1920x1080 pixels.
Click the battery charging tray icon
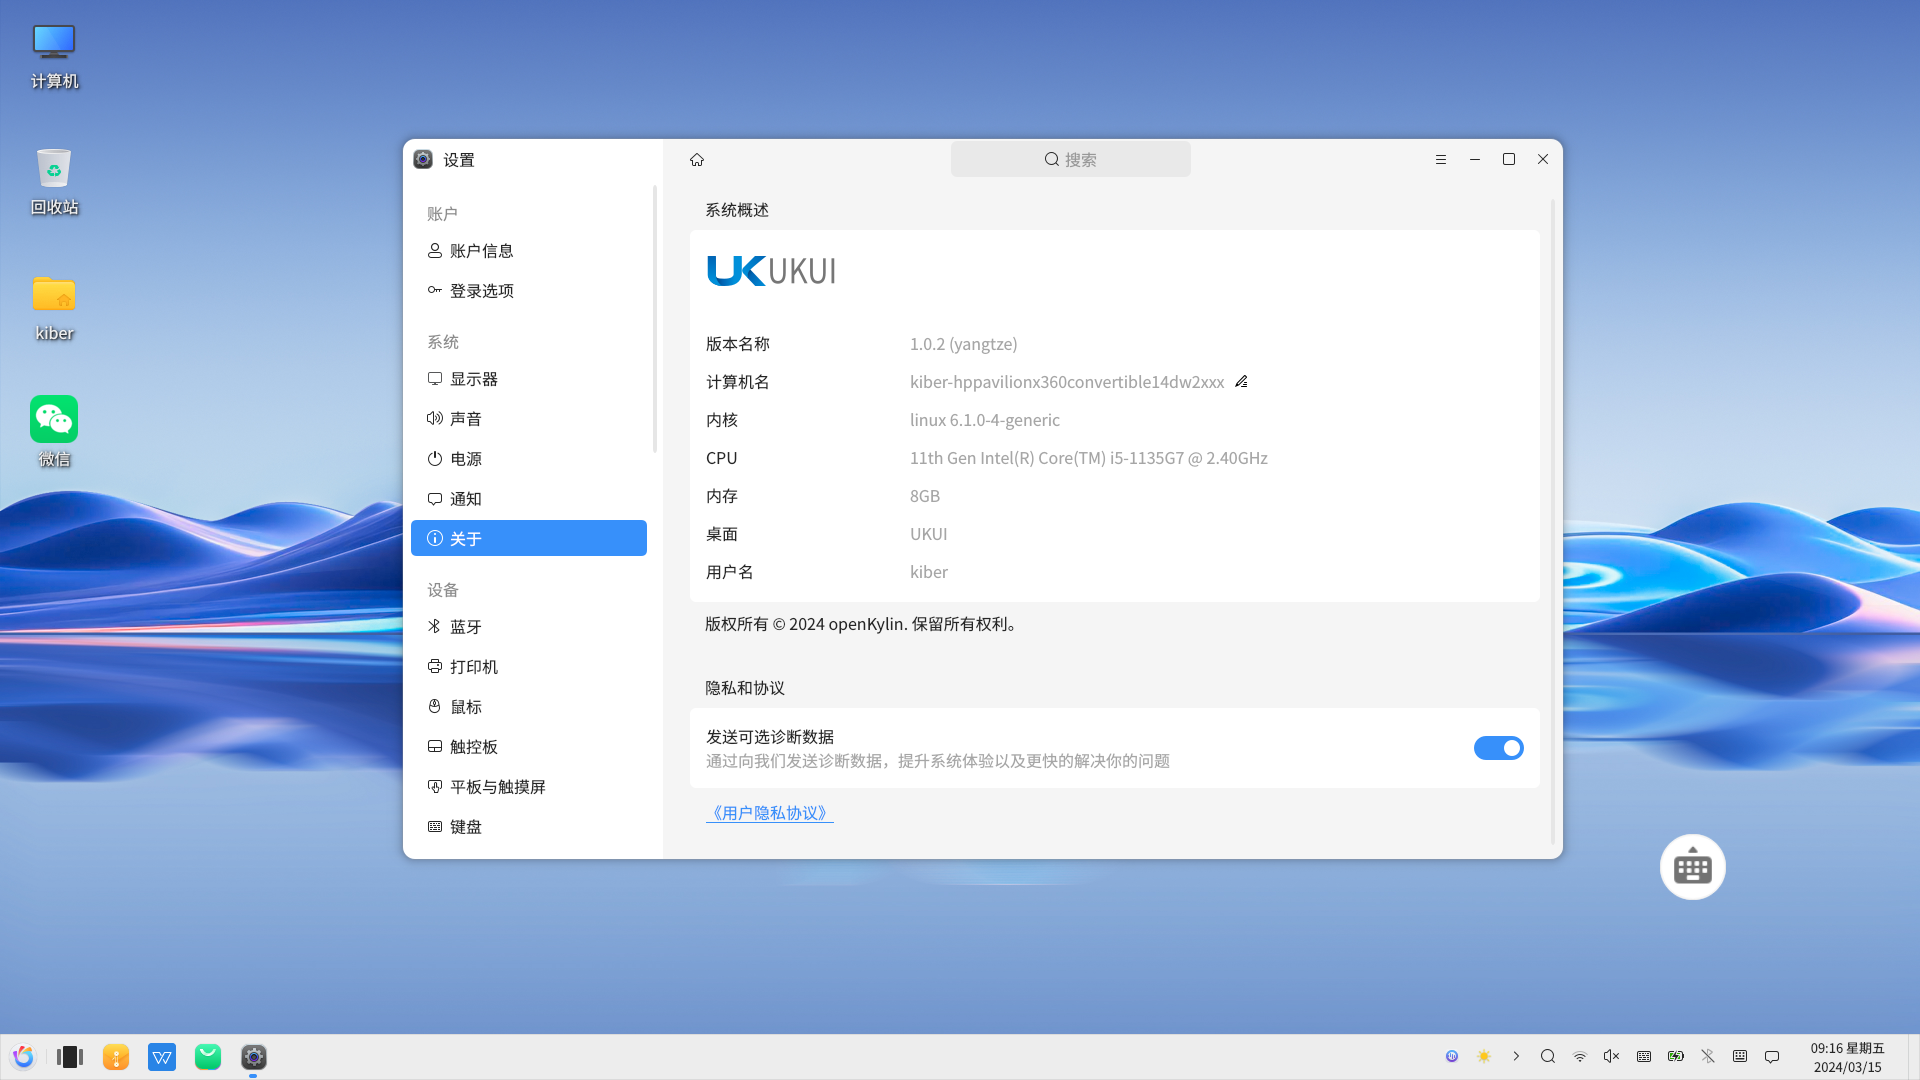click(1676, 1057)
